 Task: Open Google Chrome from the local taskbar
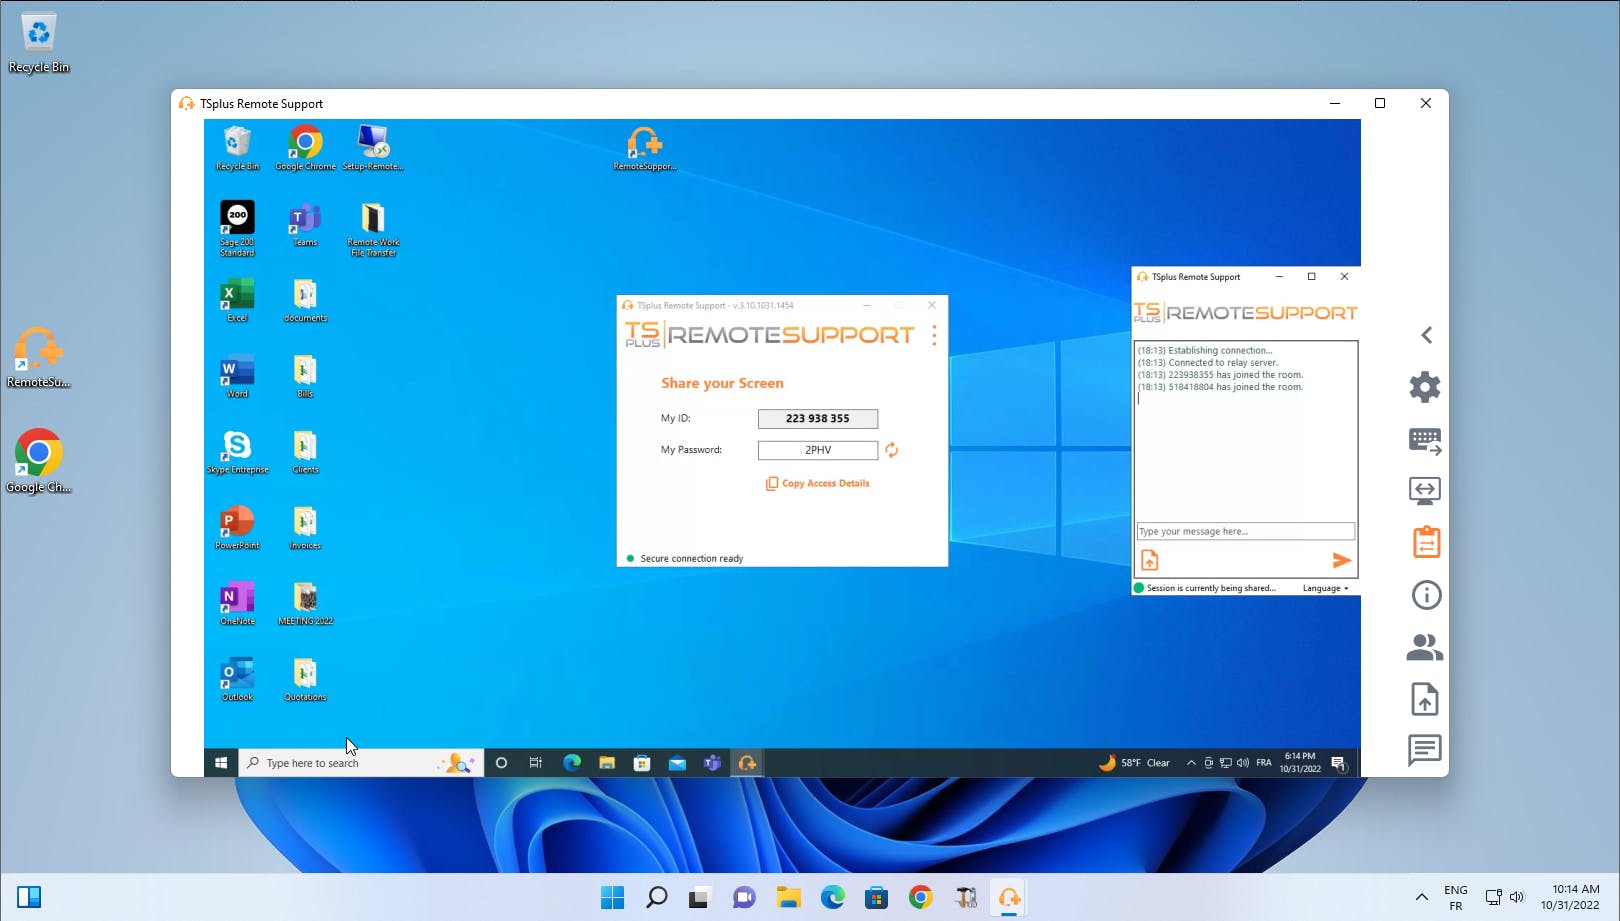(921, 898)
